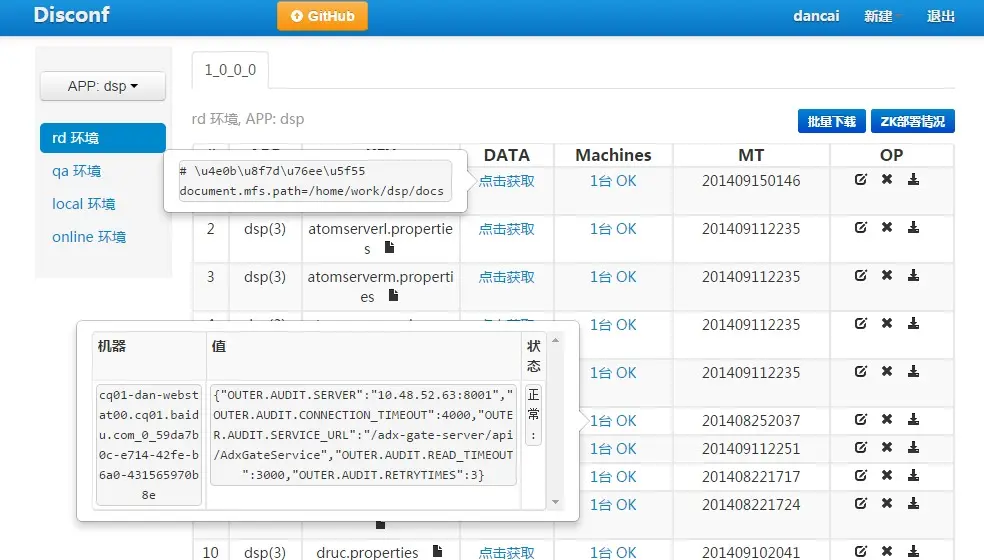Select the cq01-dan-webstat00 machine name
The width and height of the screenshot is (984, 560).
point(149,445)
